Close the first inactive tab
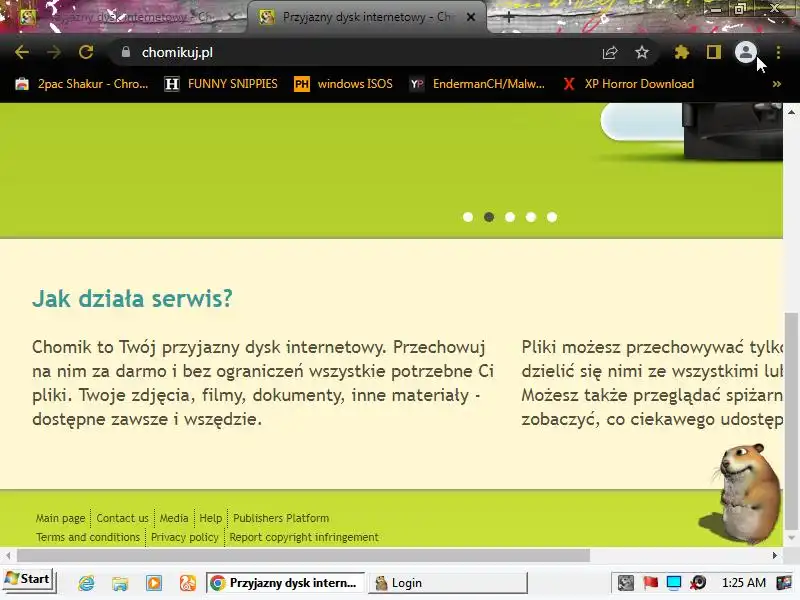This screenshot has width=800, height=600. click(x=231, y=17)
